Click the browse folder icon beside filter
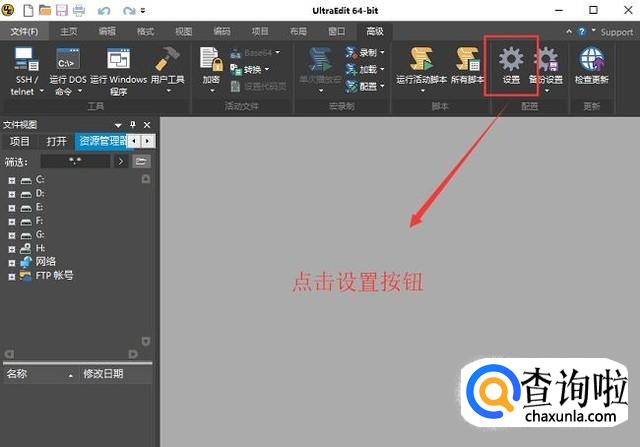 tap(141, 161)
